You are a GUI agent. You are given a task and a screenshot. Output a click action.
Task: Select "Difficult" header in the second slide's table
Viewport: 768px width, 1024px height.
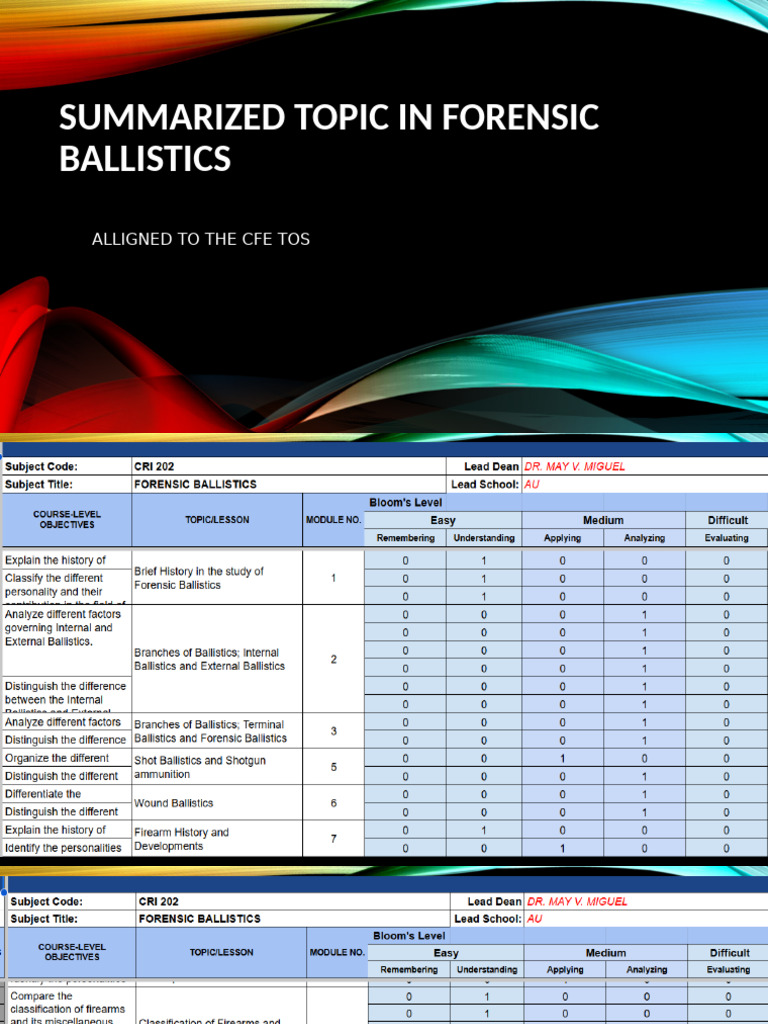pos(728,520)
